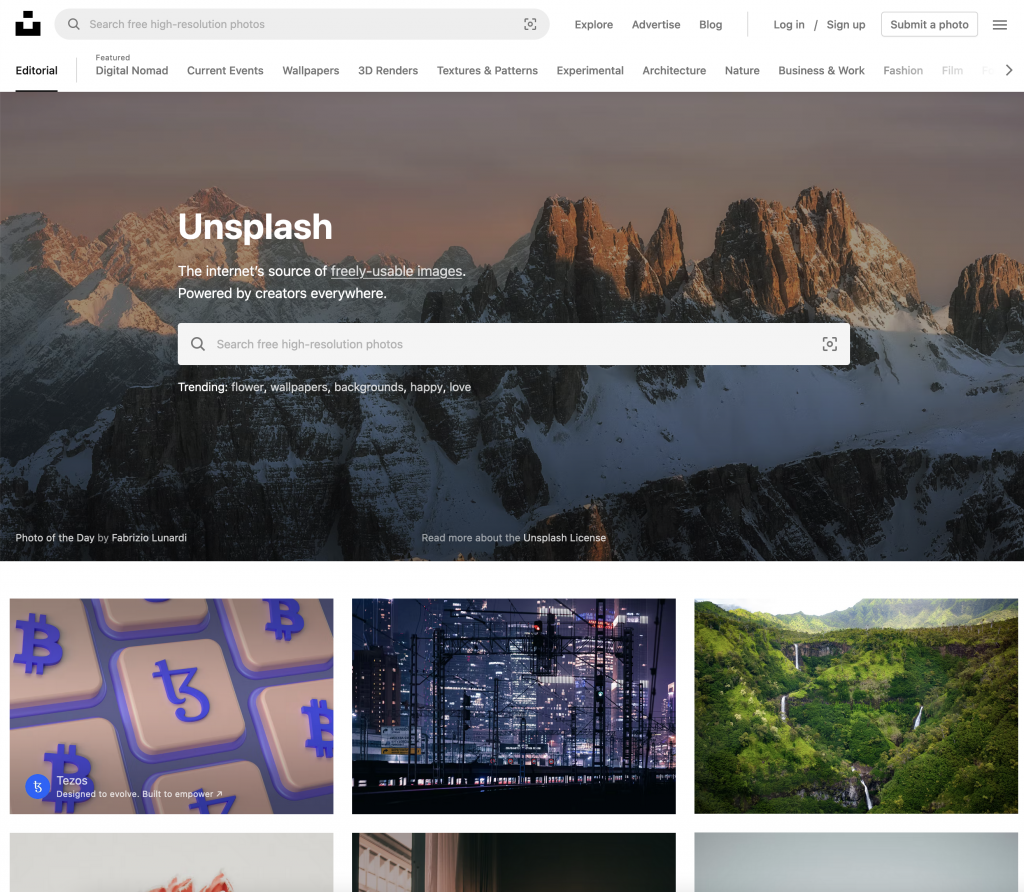Image resolution: width=1024 pixels, height=892 pixels.
Task: Open the Tezos crypto keys photo
Action: pos(172,706)
